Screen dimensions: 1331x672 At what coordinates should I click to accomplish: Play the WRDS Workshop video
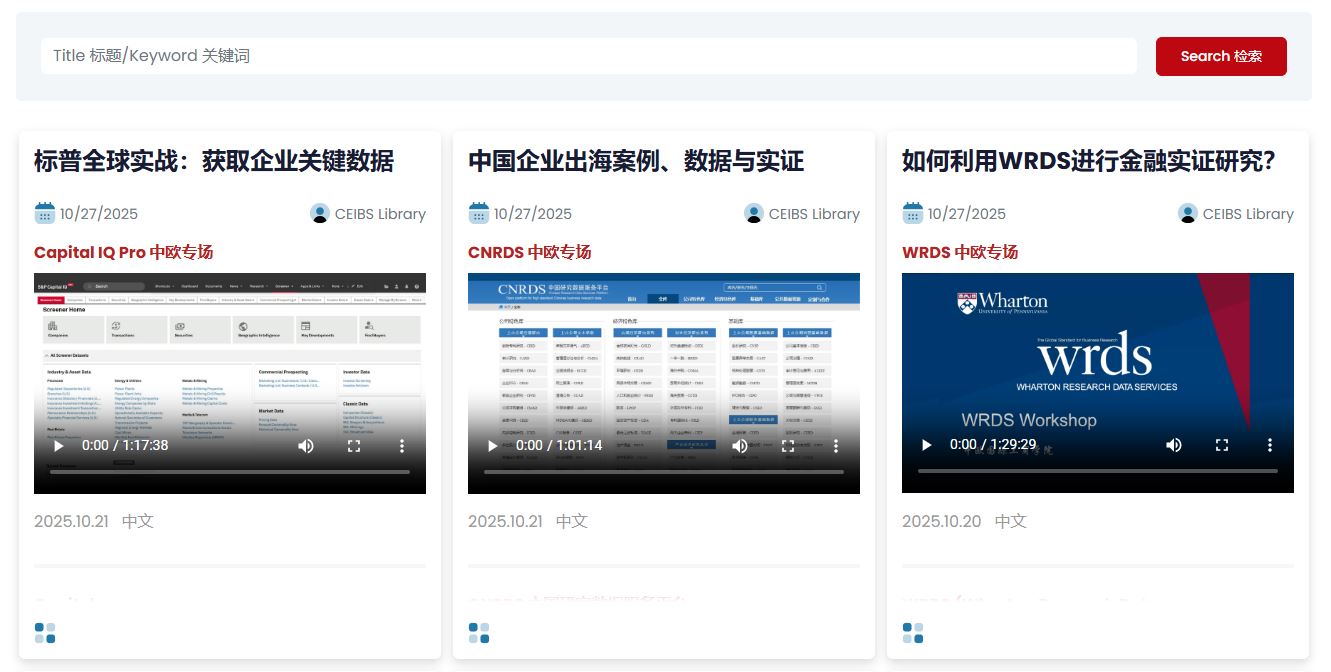tap(927, 445)
